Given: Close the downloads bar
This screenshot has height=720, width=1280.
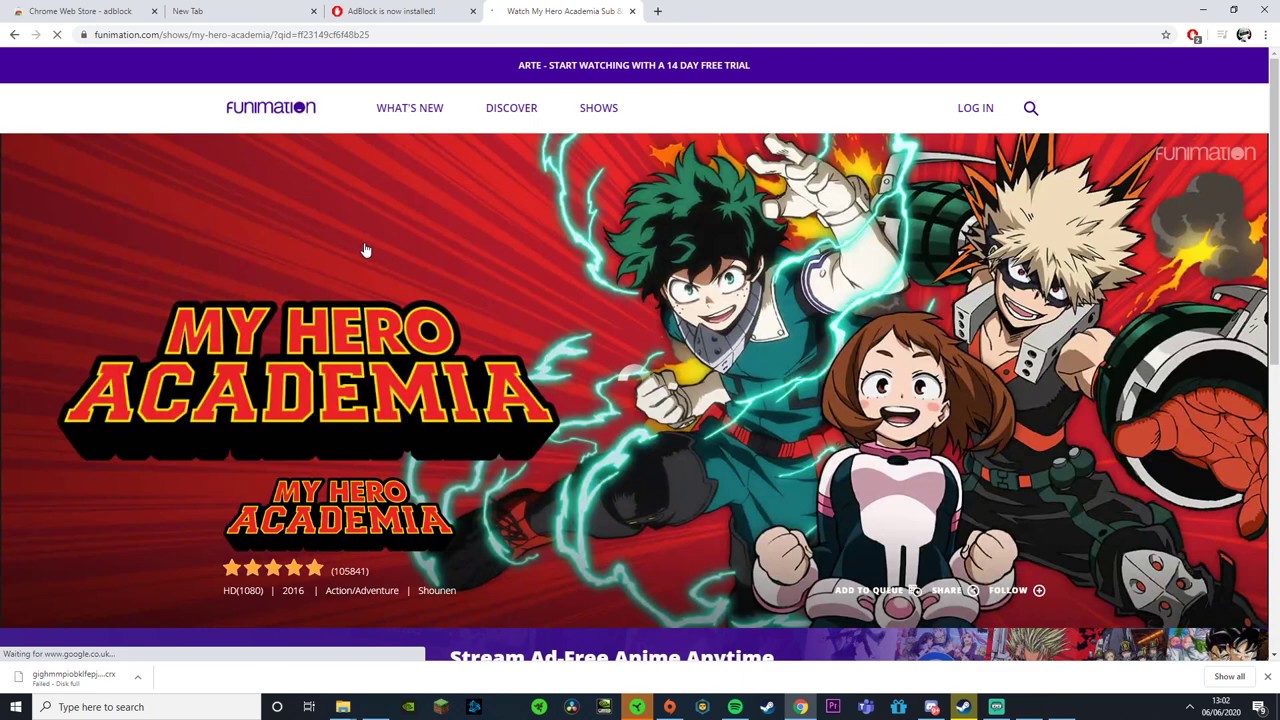Looking at the screenshot, I should coord(1267,677).
